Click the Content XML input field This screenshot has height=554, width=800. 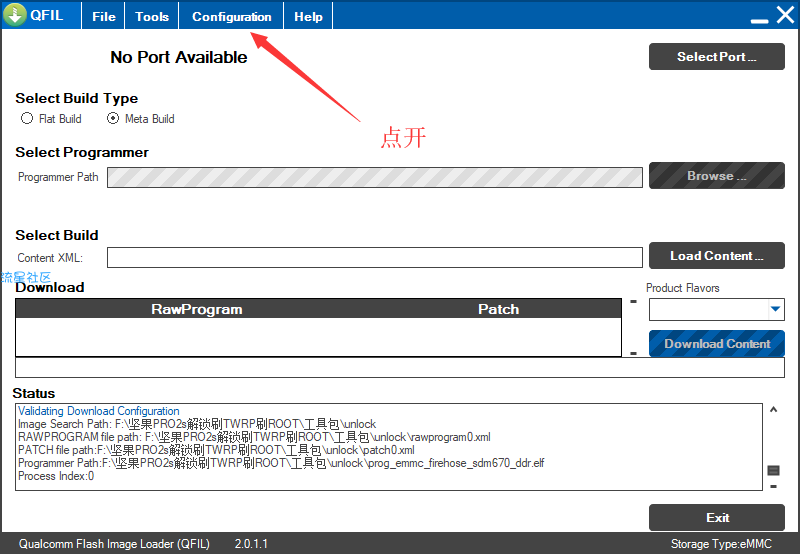(x=374, y=257)
